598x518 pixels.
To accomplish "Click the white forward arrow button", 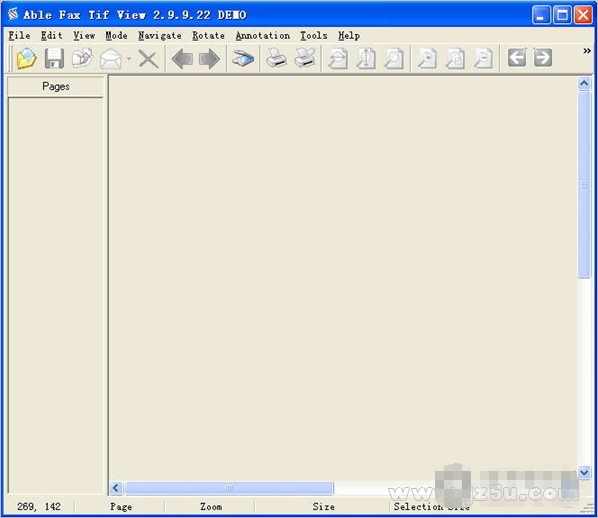I will point(543,58).
